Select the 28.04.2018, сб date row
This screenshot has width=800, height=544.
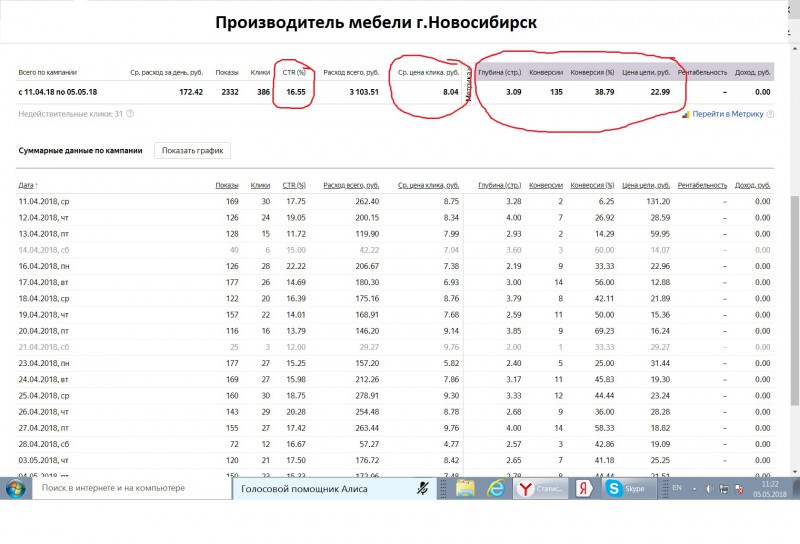pyautogui.click(x=395, y=444)
